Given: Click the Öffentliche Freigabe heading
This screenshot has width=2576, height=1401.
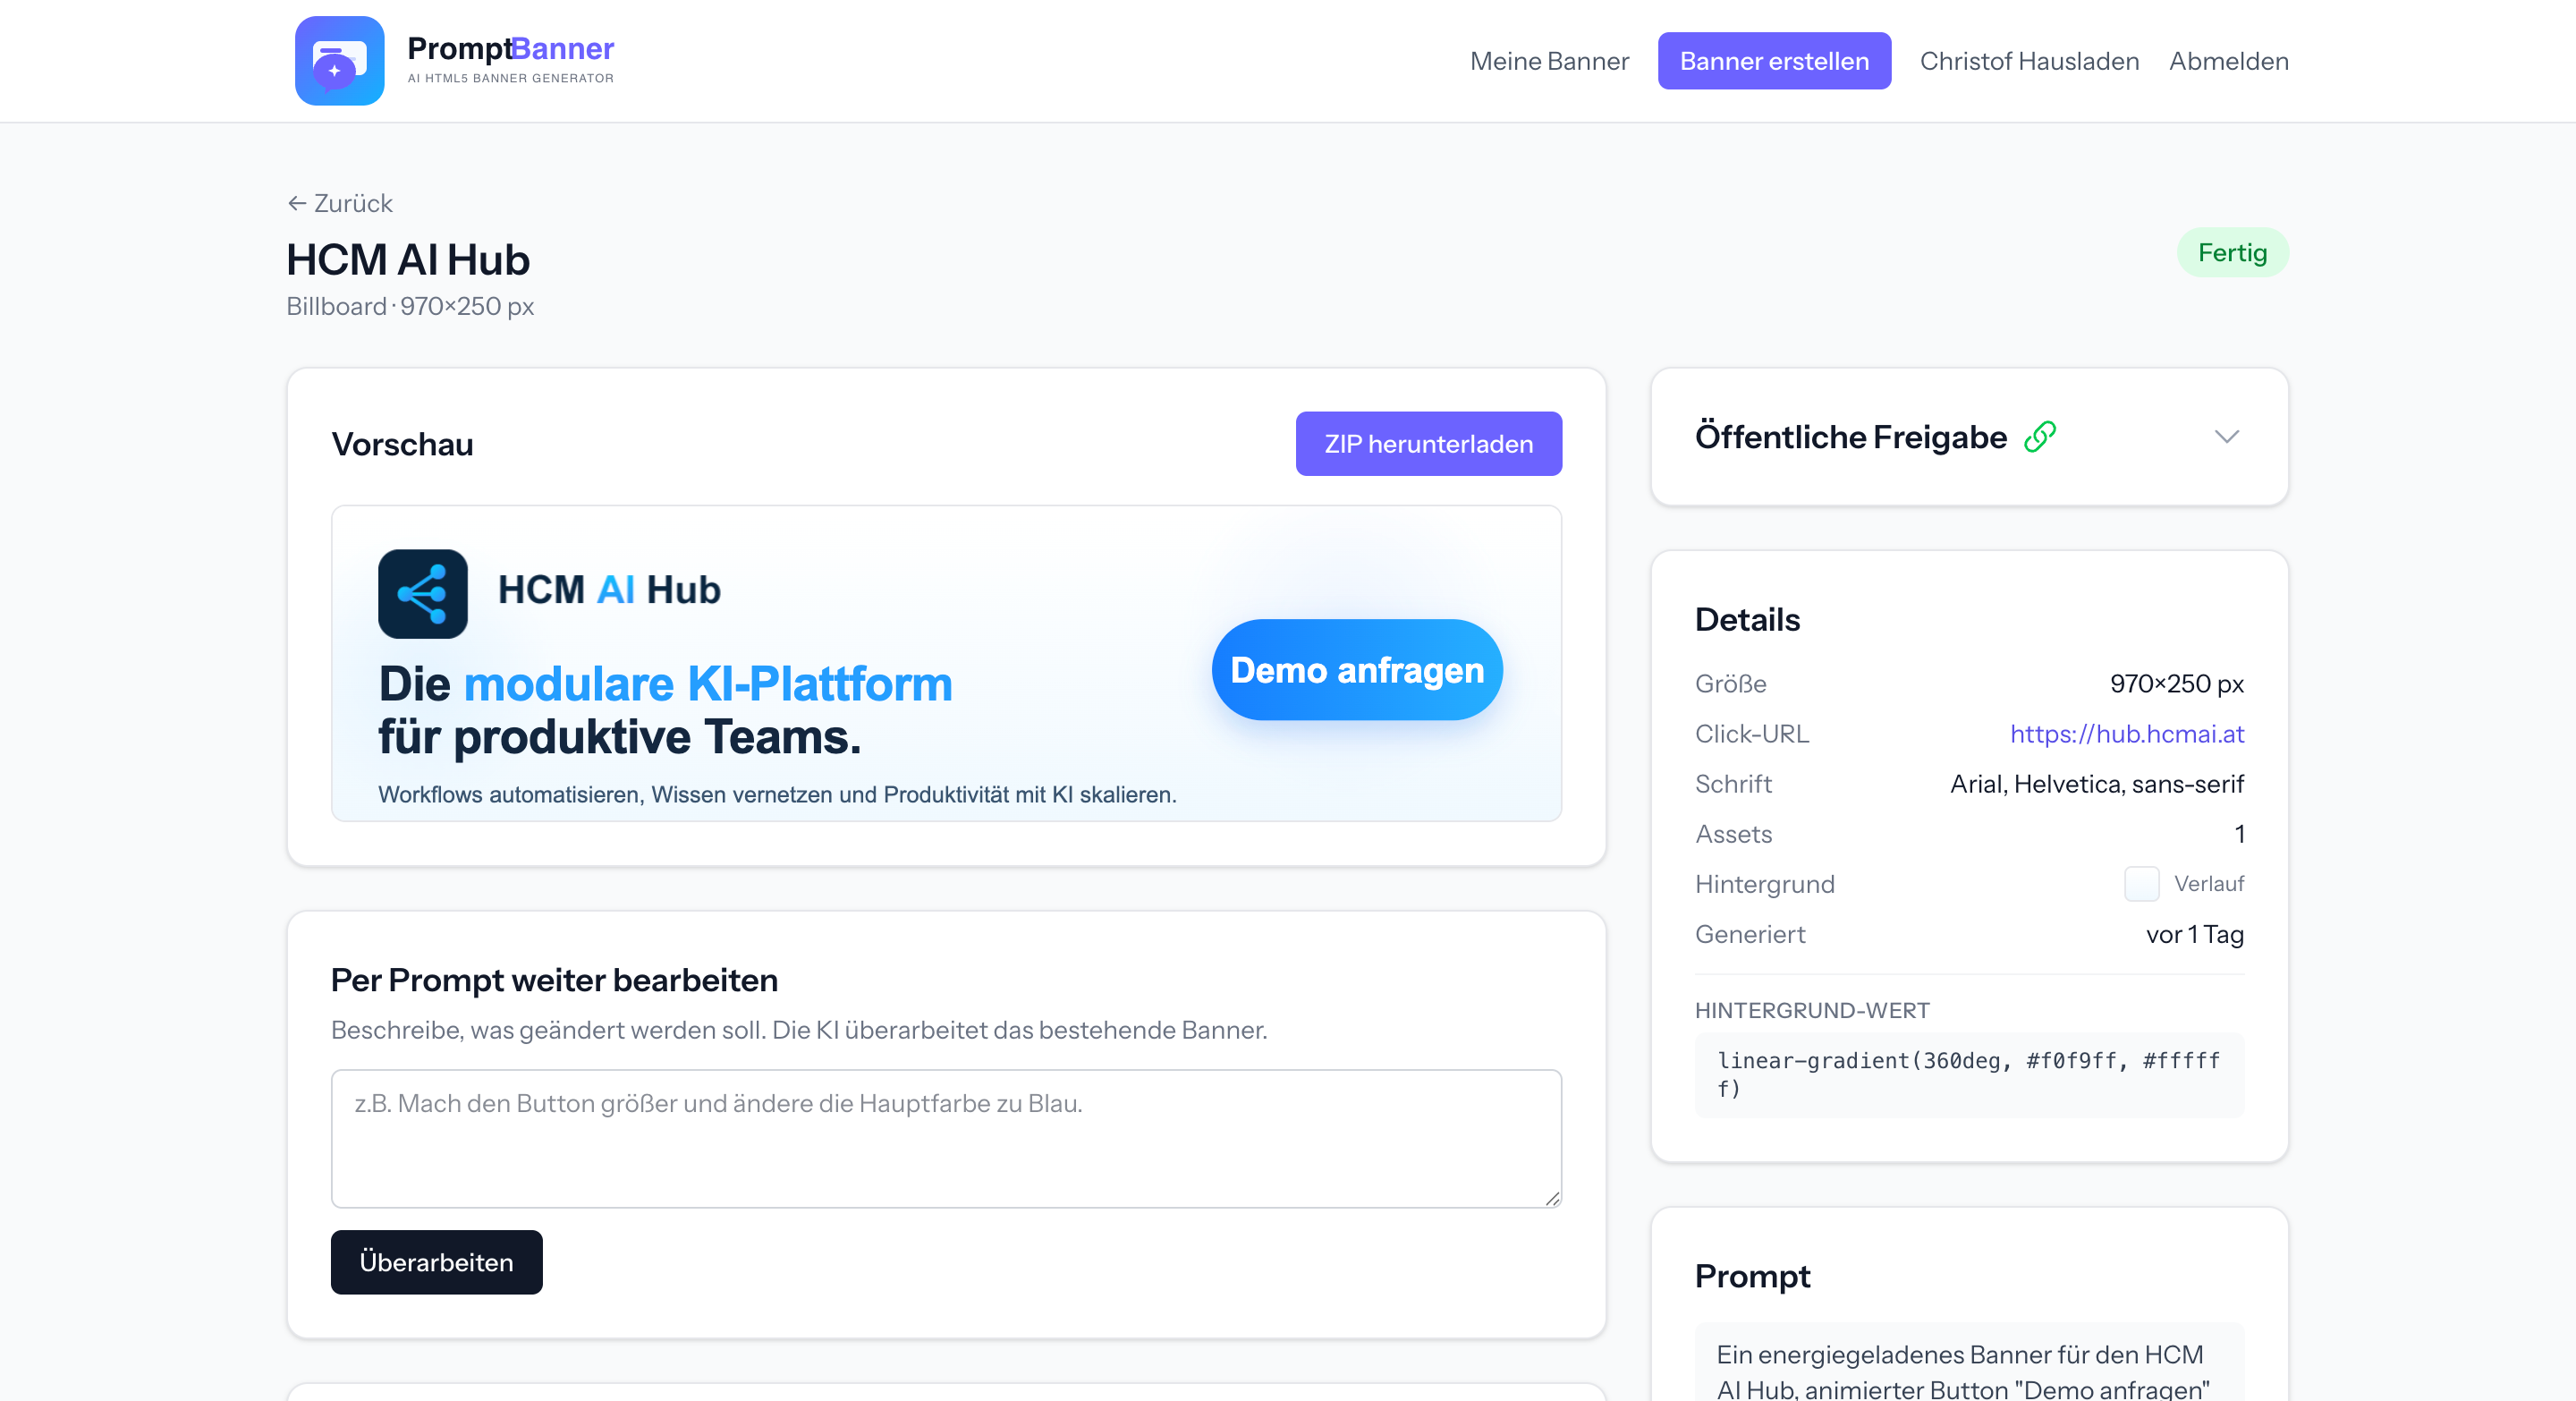Looking at the screenshot, I should point(1850,437).
